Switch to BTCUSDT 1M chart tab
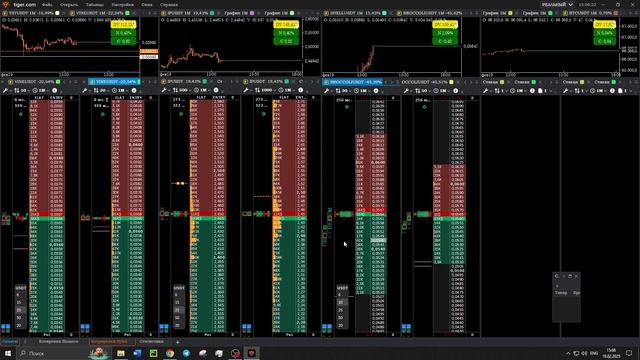 pos(590,13)
